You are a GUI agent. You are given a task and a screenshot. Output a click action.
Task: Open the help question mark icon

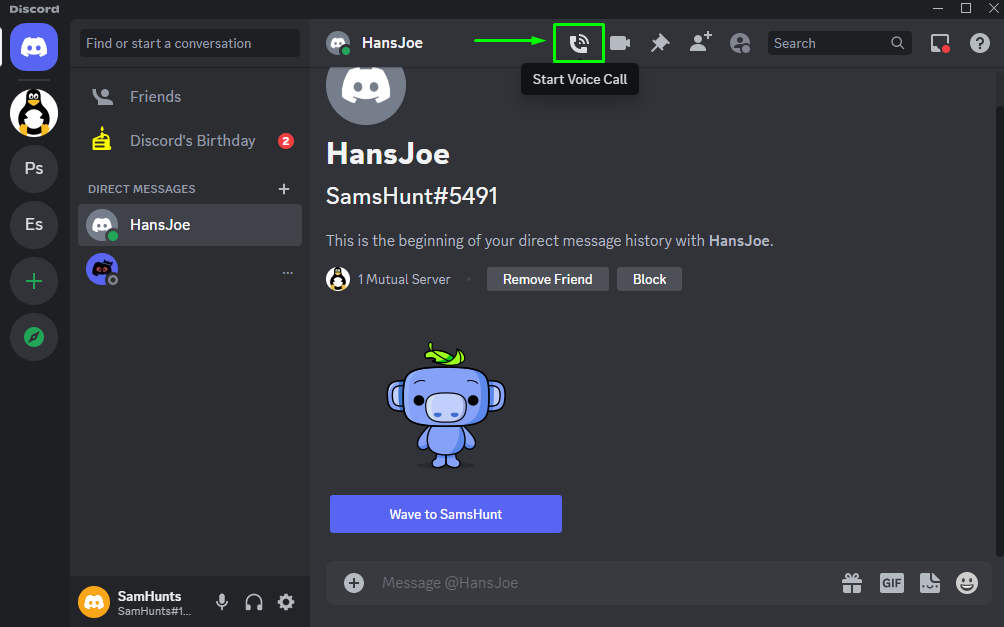click(x=980, y=43)
